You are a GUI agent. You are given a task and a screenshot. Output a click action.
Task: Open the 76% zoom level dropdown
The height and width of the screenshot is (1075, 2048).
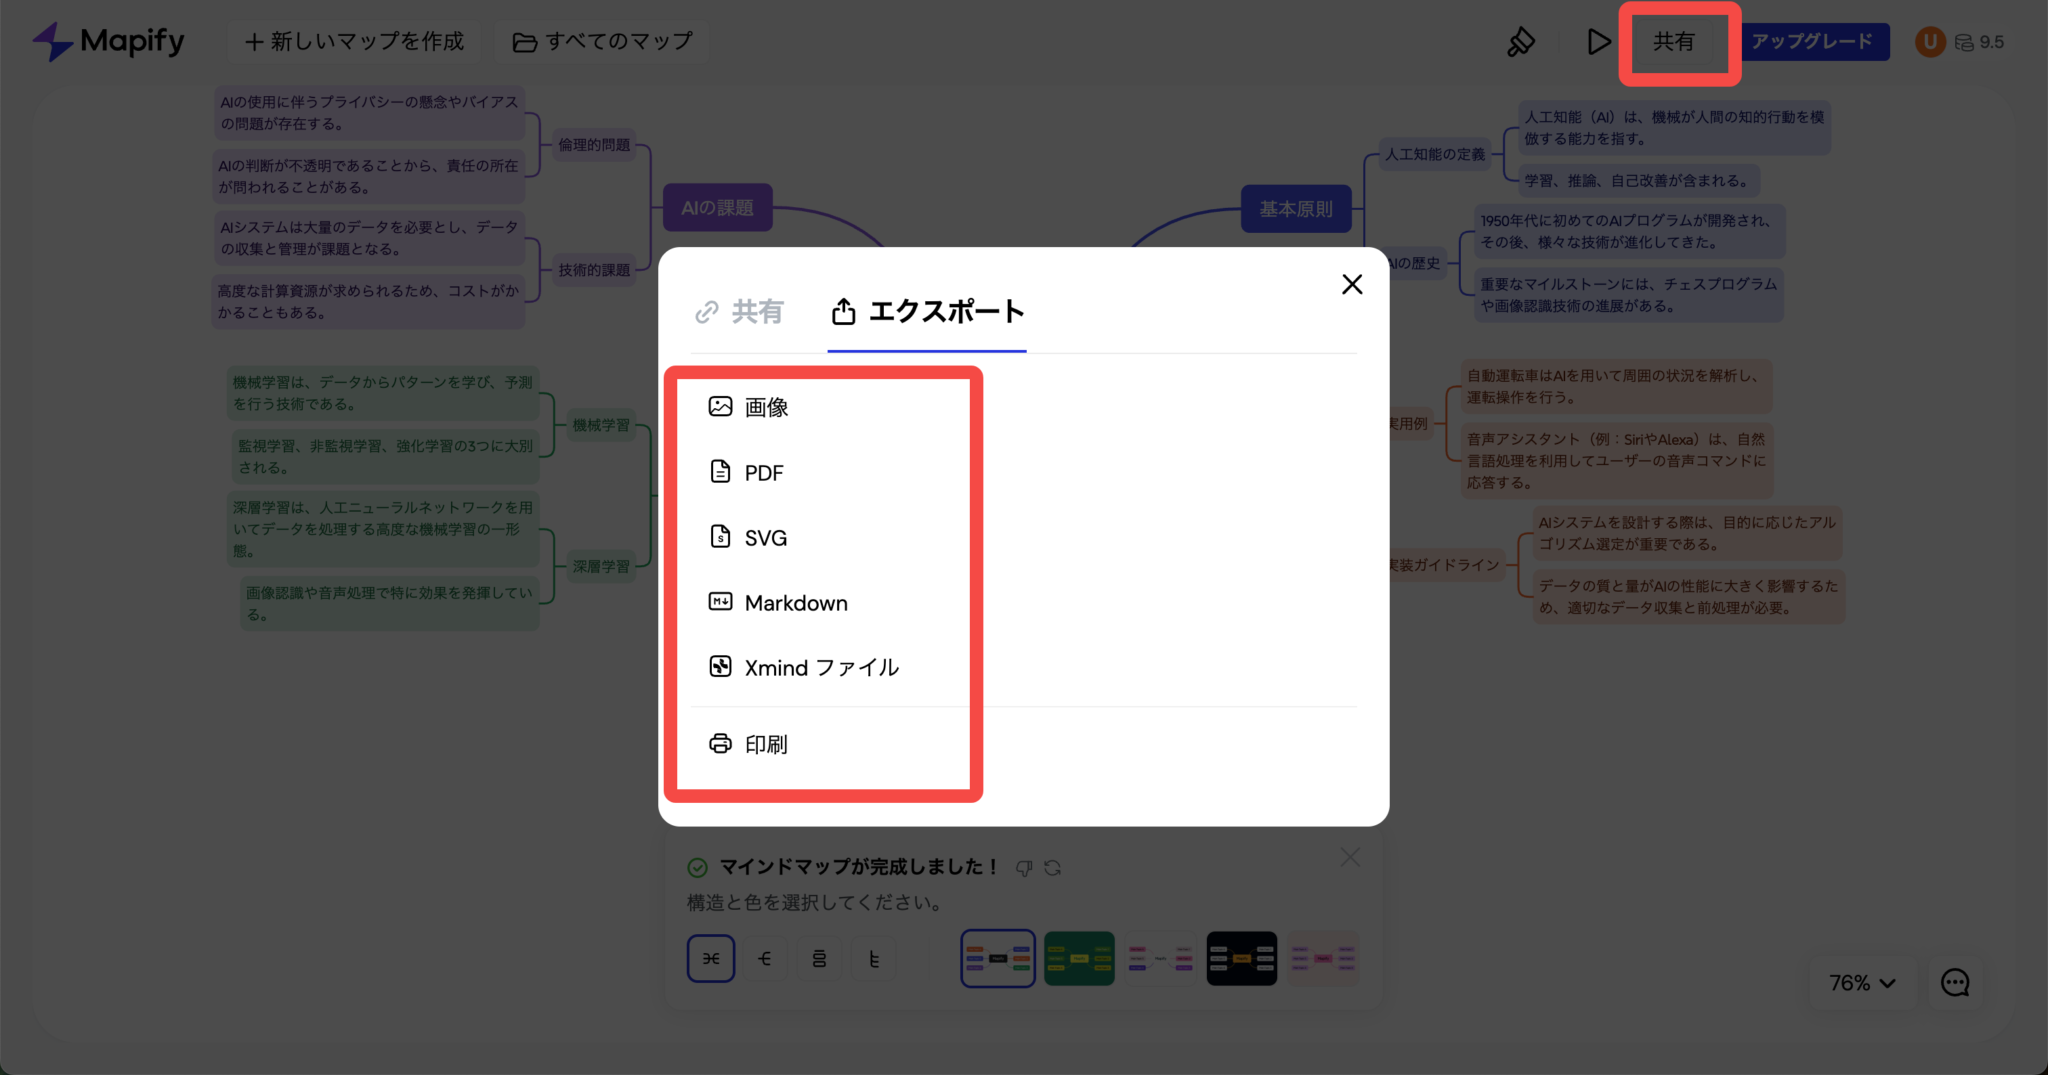point(1860,983)
